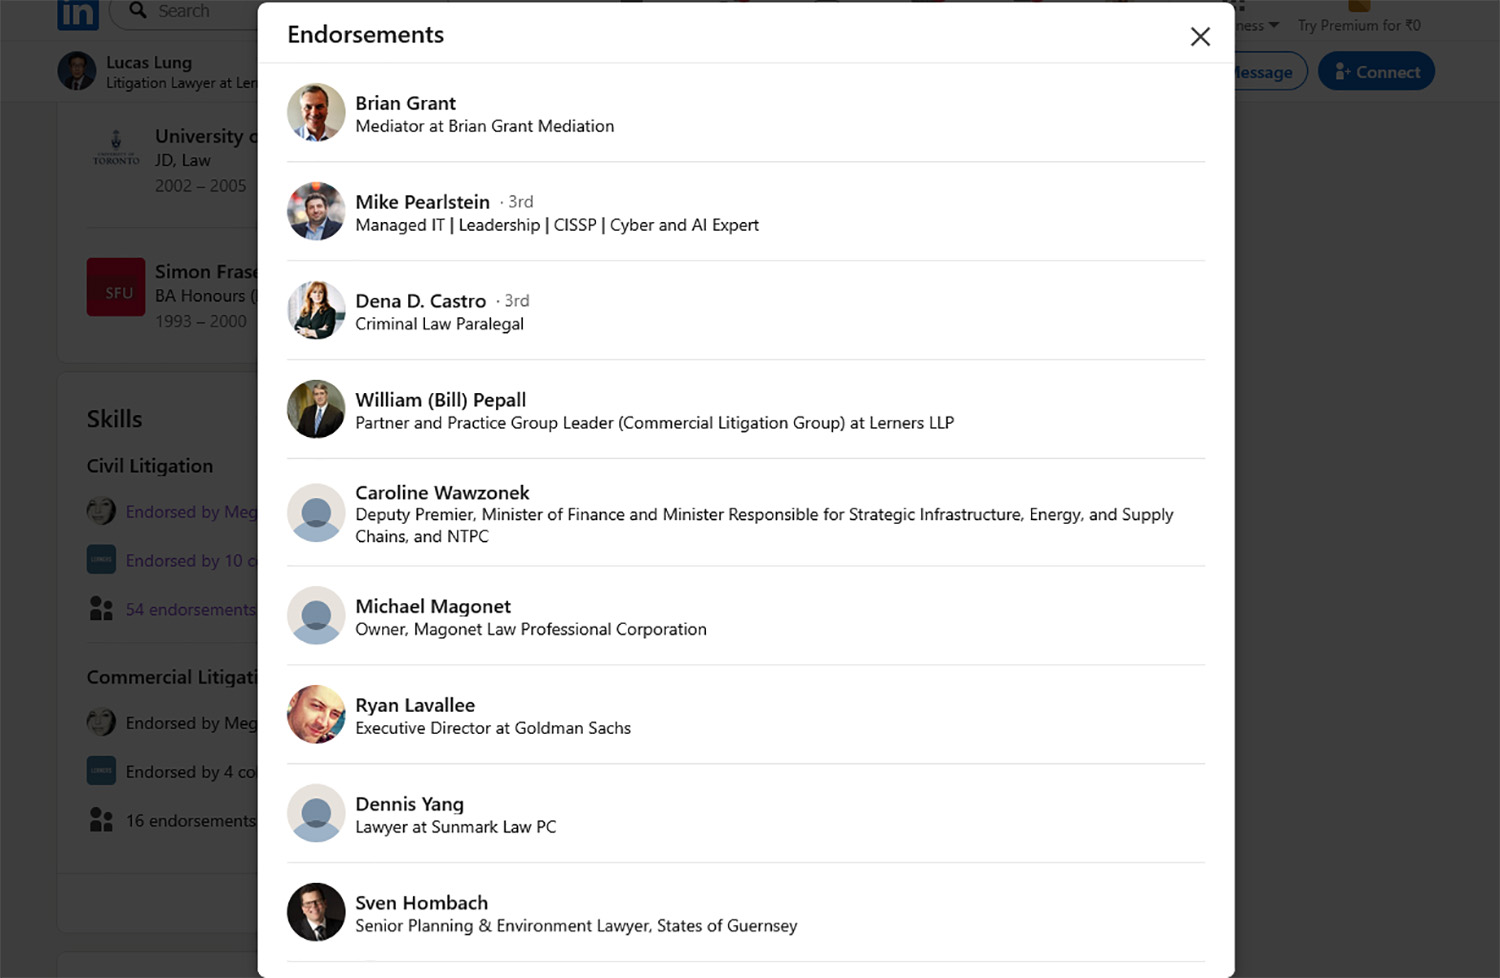Close the Endorsements dialog
Viewport: 1500px width, 978px height.
pos(1199,36)
